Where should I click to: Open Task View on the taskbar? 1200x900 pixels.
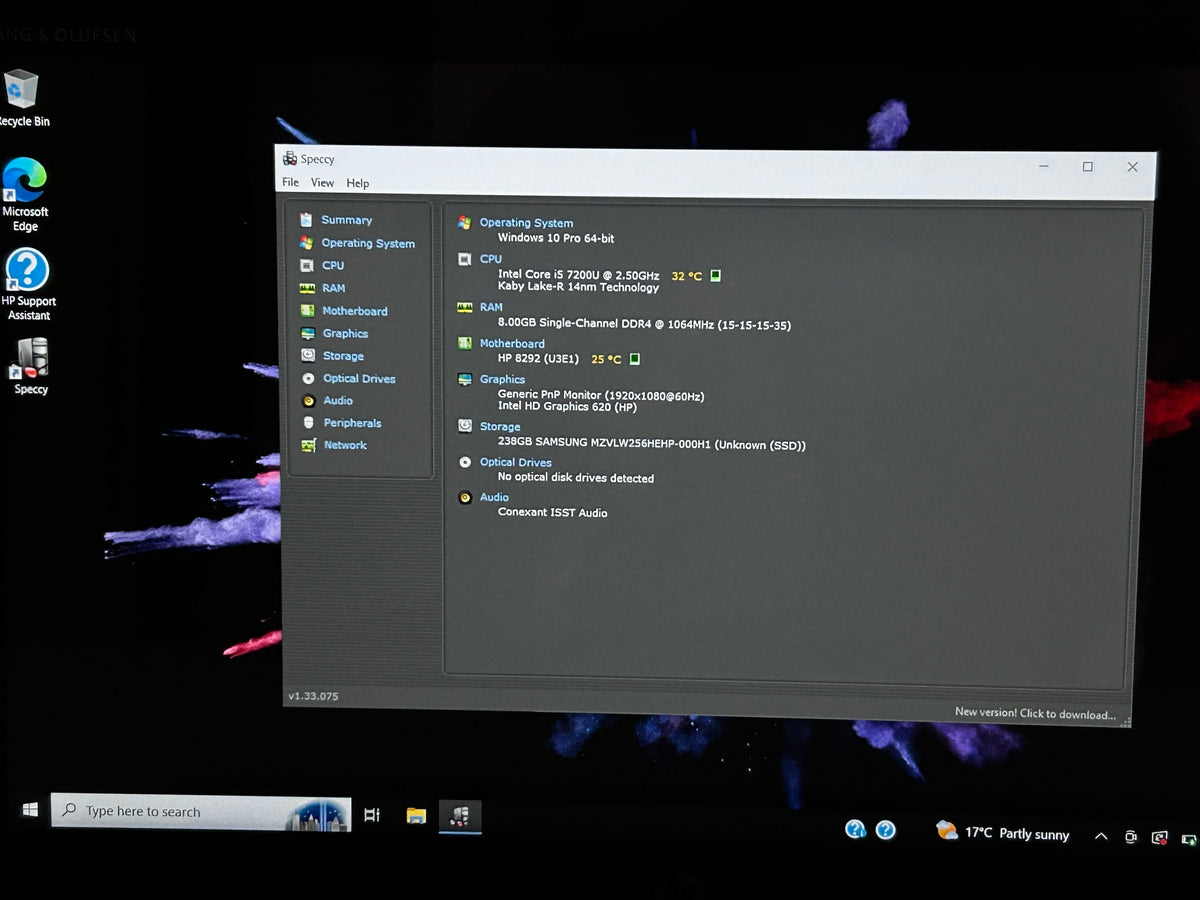coord(372,815)
